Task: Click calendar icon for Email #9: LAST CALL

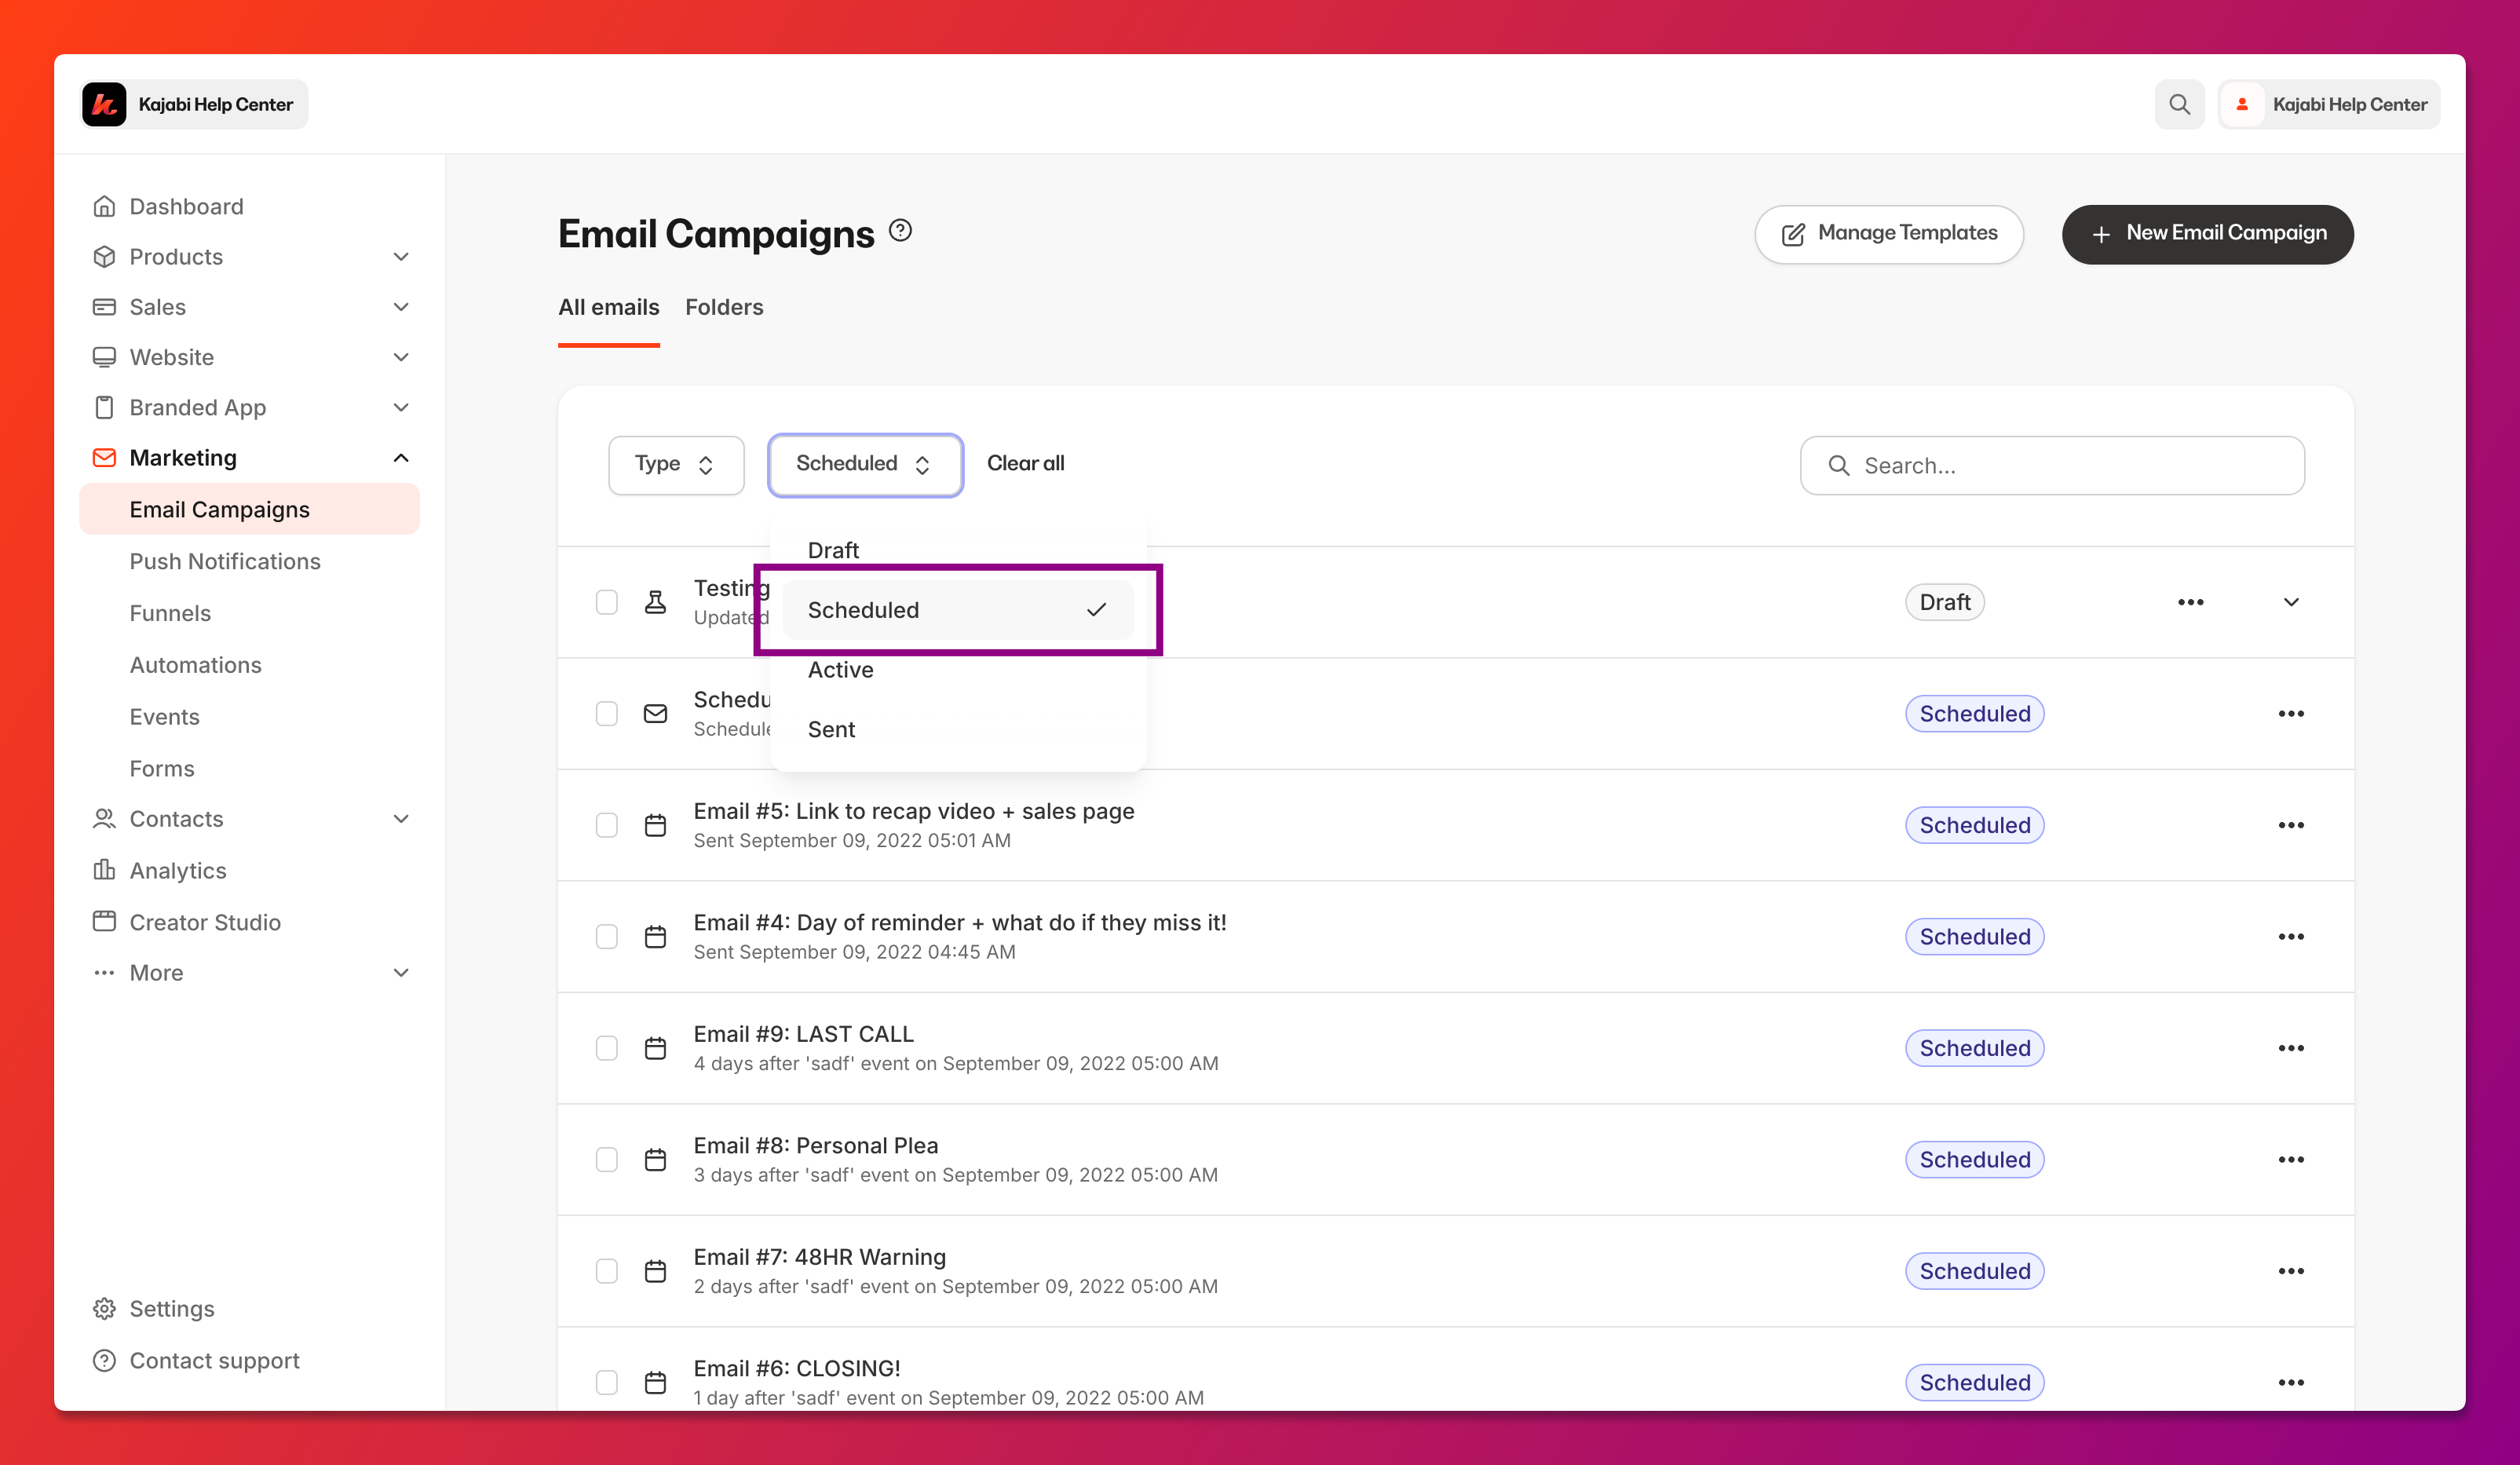Action: coord(655,1048)
